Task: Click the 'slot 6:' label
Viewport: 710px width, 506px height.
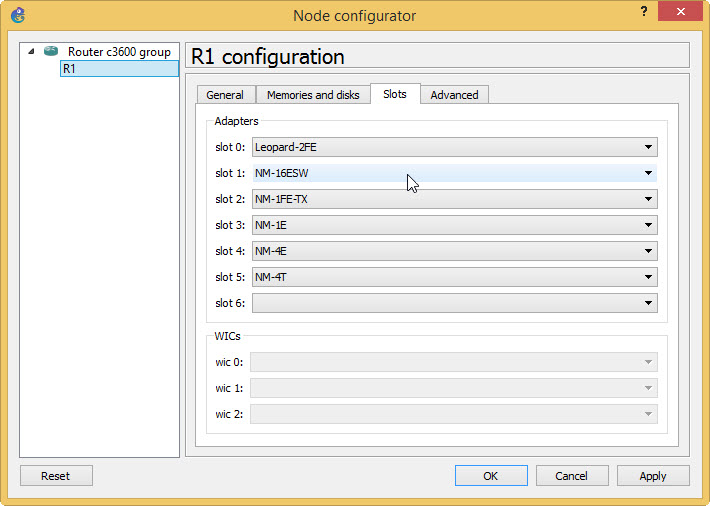Action: tap(230, 303)
